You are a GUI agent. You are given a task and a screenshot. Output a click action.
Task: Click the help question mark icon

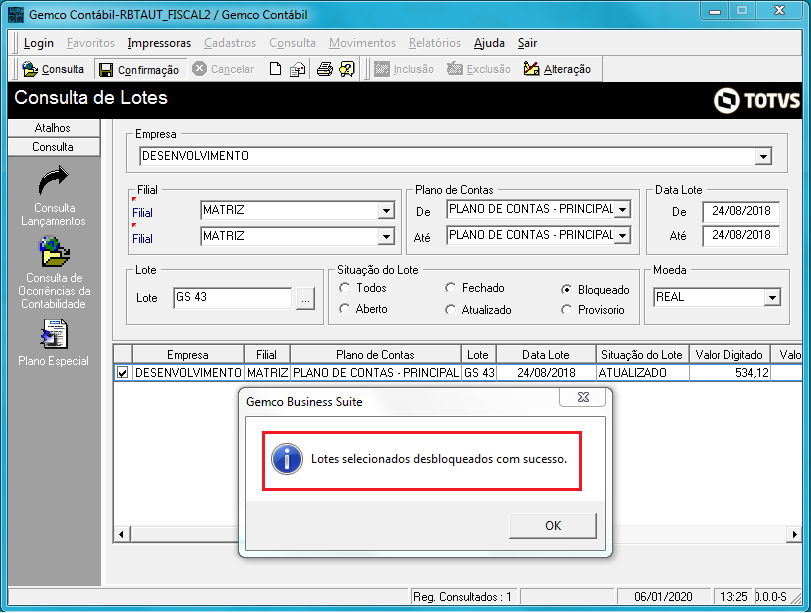[347, 69]
